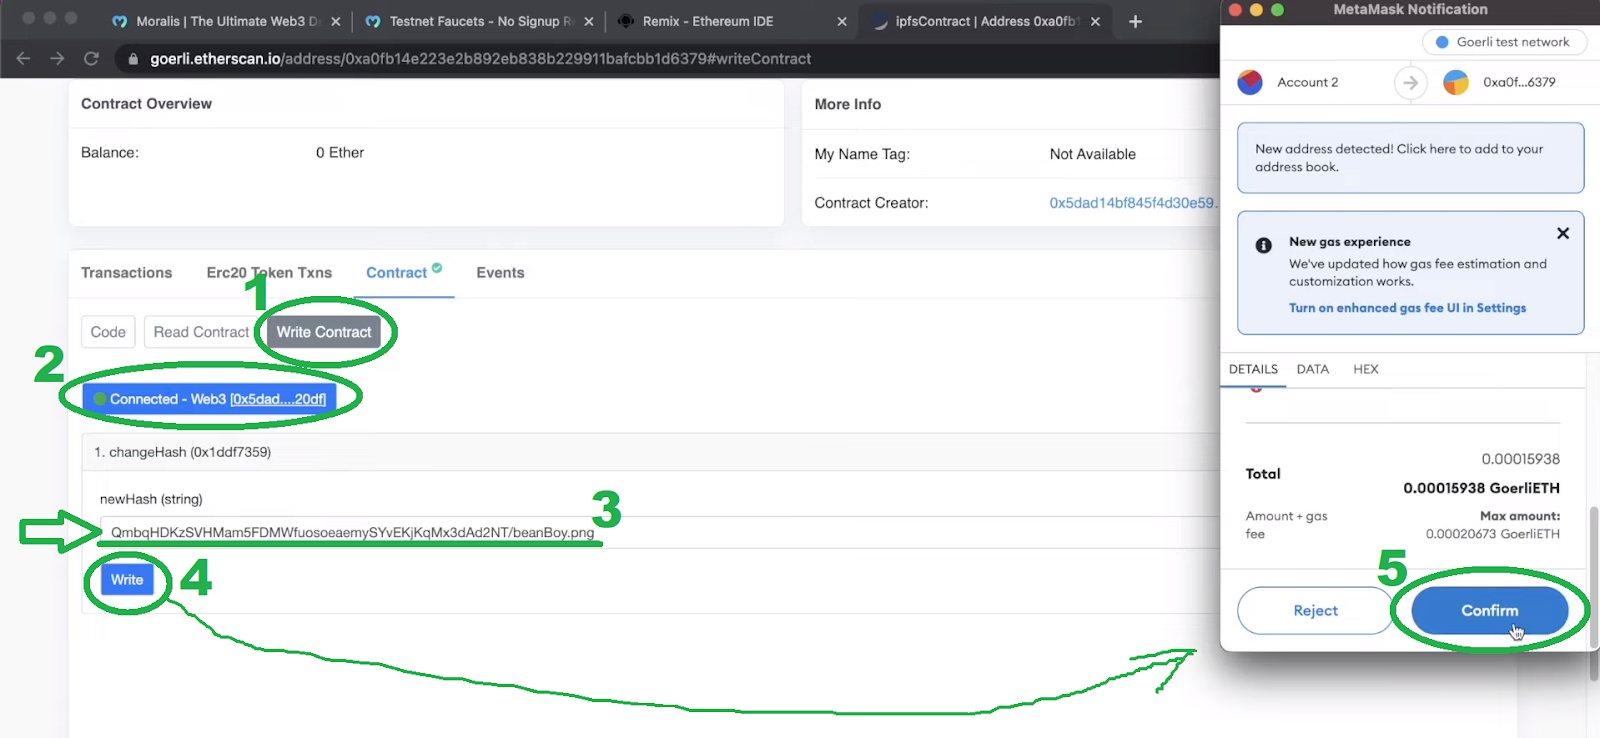The width and height of the screenshot is (1600, 738).
Task: Select DETAILS tab in MetaMask
Action: (x=1253, y=369)
